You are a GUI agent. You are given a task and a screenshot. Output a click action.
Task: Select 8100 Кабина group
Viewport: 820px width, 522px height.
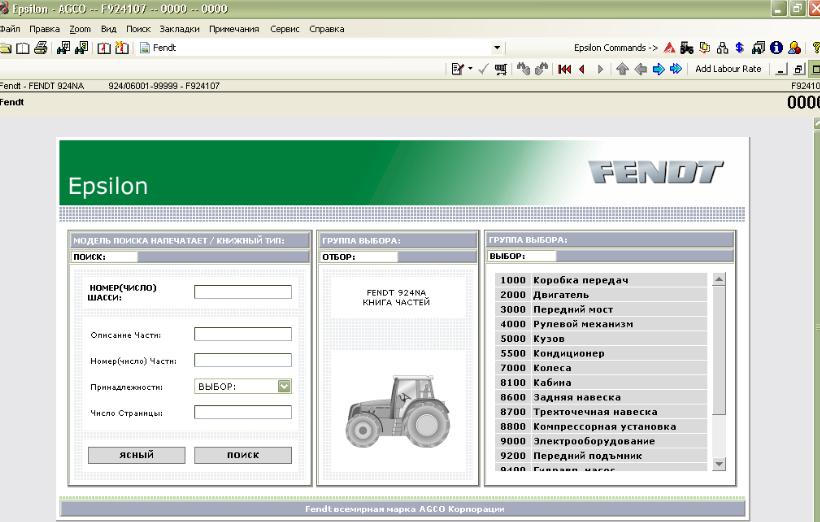pyautogui.click(x=601, y=383)
